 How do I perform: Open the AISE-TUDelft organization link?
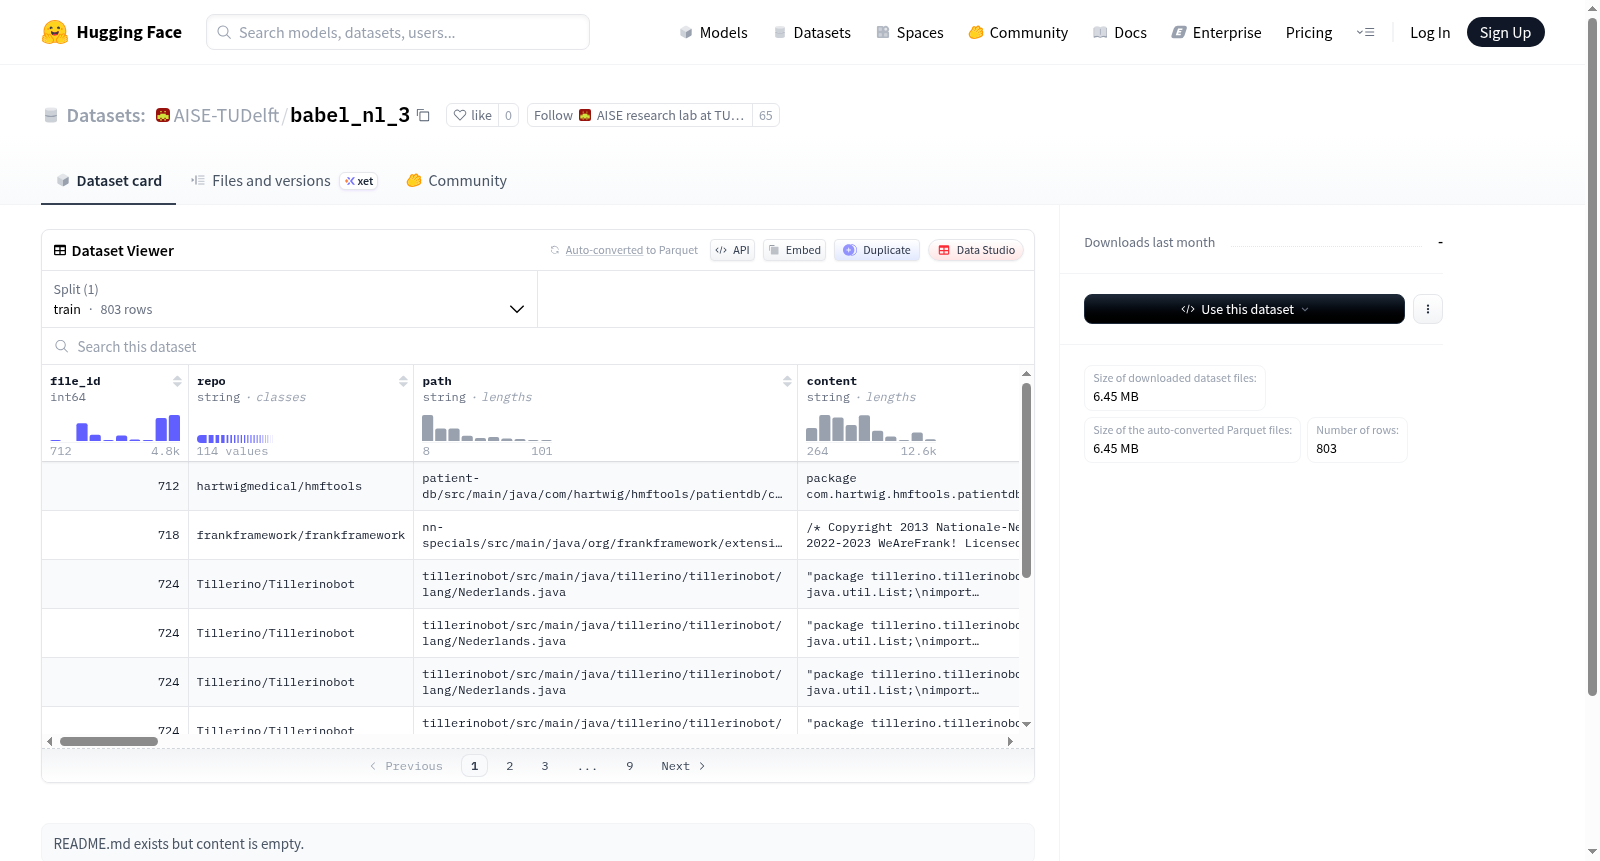226,115
